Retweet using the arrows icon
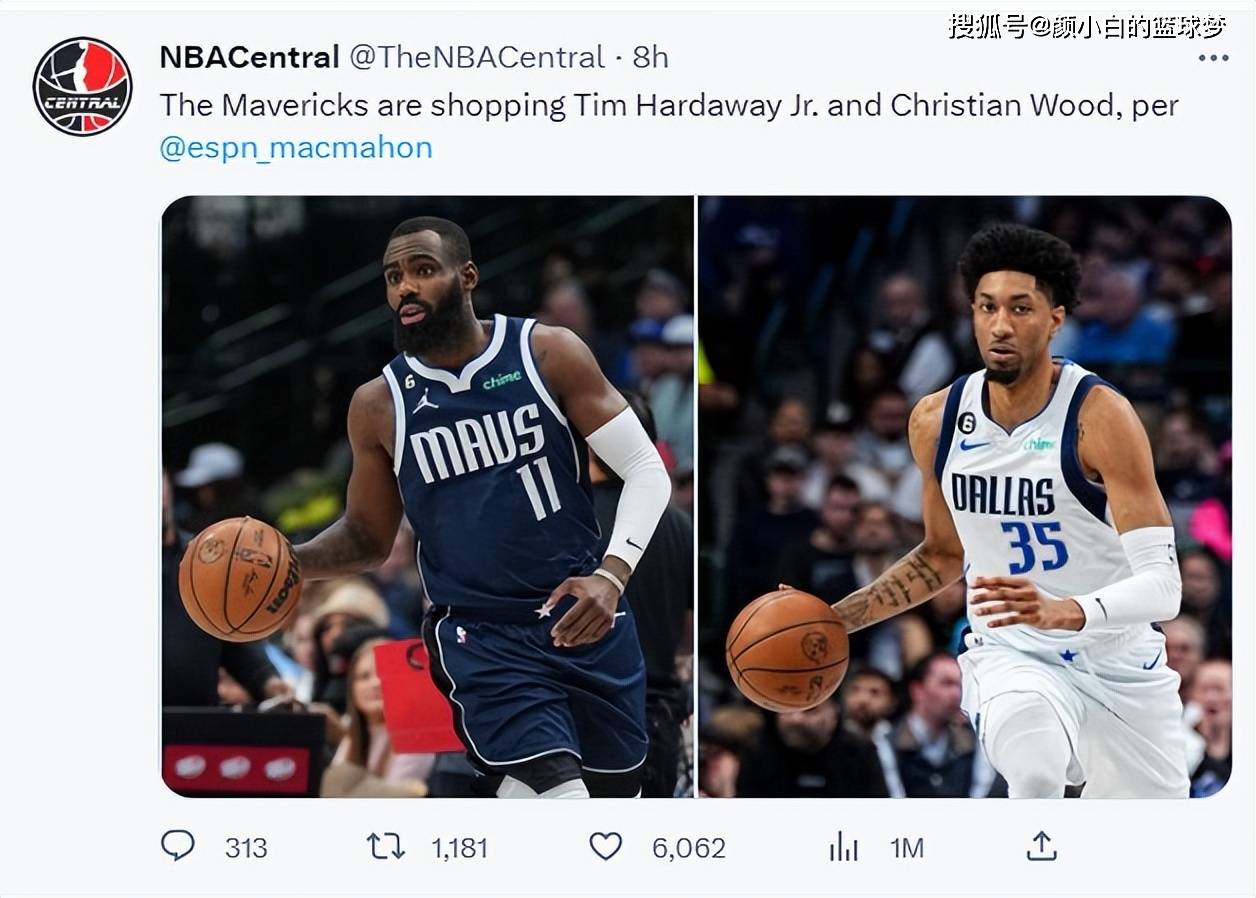Viewport: 1256px width, 898px height. coord(385,847)
